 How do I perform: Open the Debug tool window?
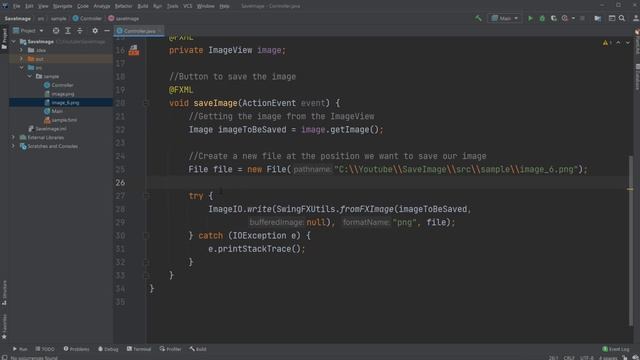(x=108, y=349)
